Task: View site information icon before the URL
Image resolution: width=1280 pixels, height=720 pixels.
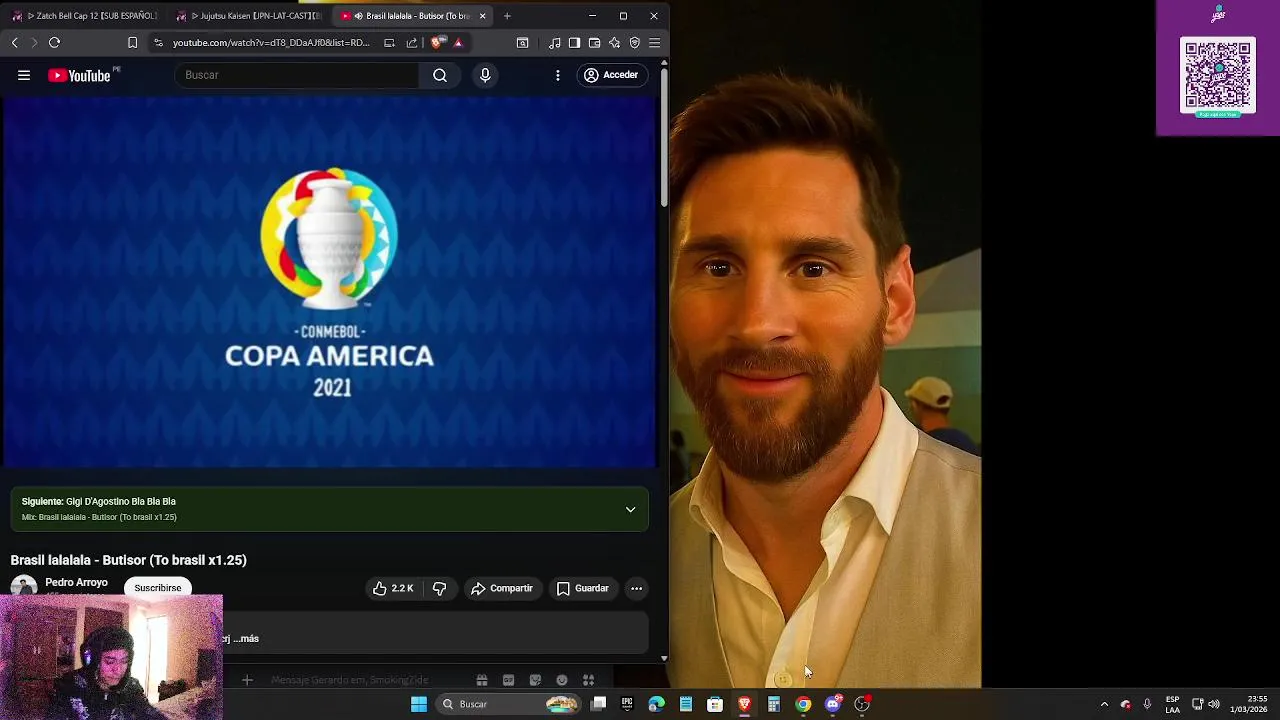Action: coord(158,43)
